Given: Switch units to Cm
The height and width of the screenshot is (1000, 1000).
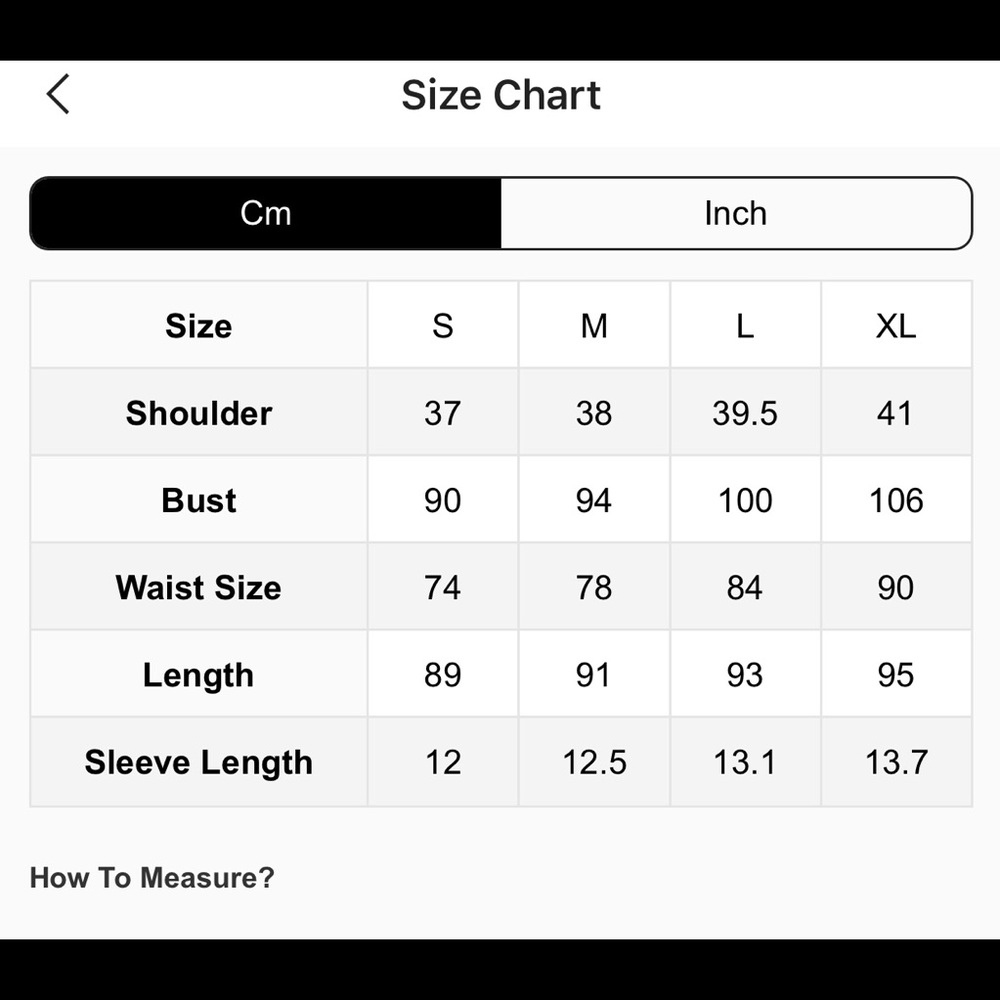Looking at the screenshot, I should [266, 213].
